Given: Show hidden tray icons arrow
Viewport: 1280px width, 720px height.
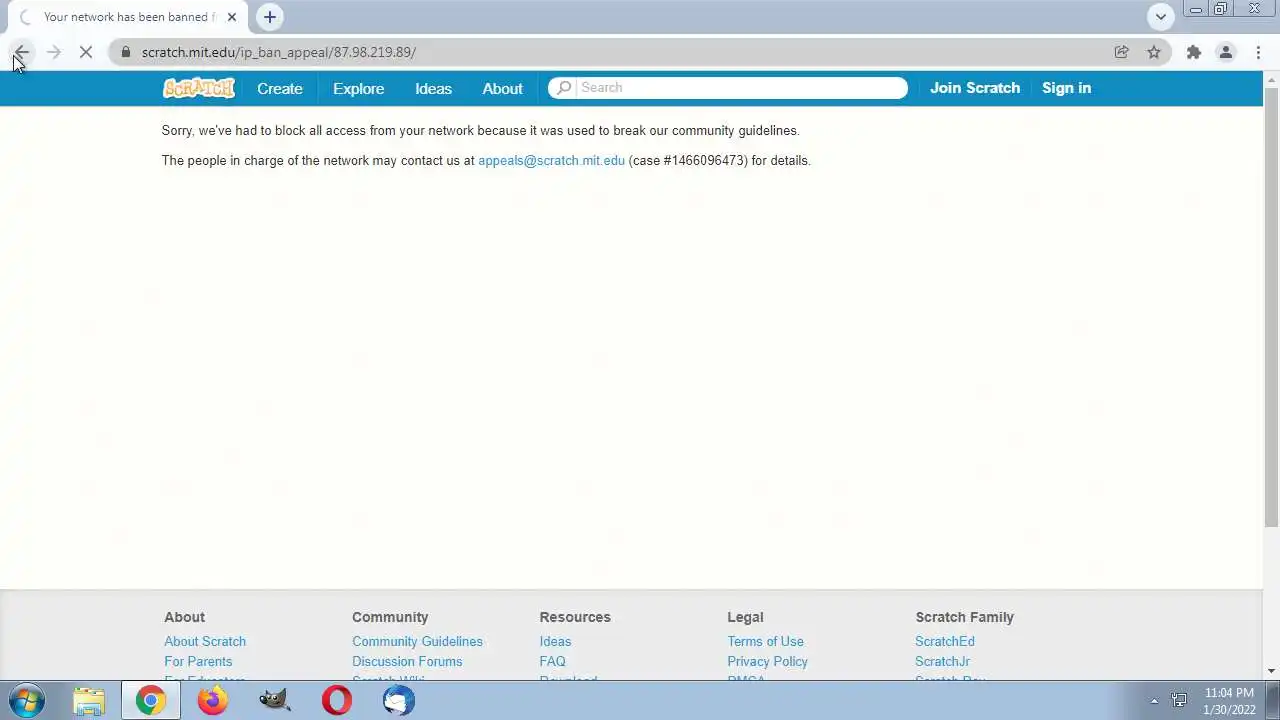Looking at the screenshot, I should click(x=1154, y=701).
